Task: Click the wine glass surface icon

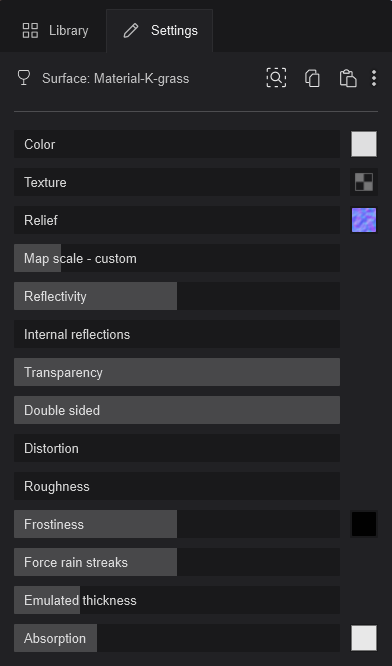Action: 24,78
